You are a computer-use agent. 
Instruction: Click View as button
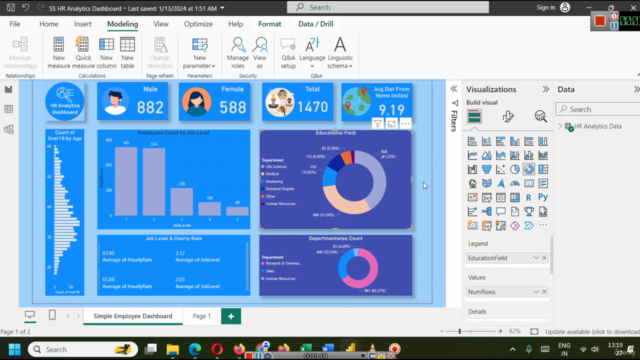coord(260,53)
